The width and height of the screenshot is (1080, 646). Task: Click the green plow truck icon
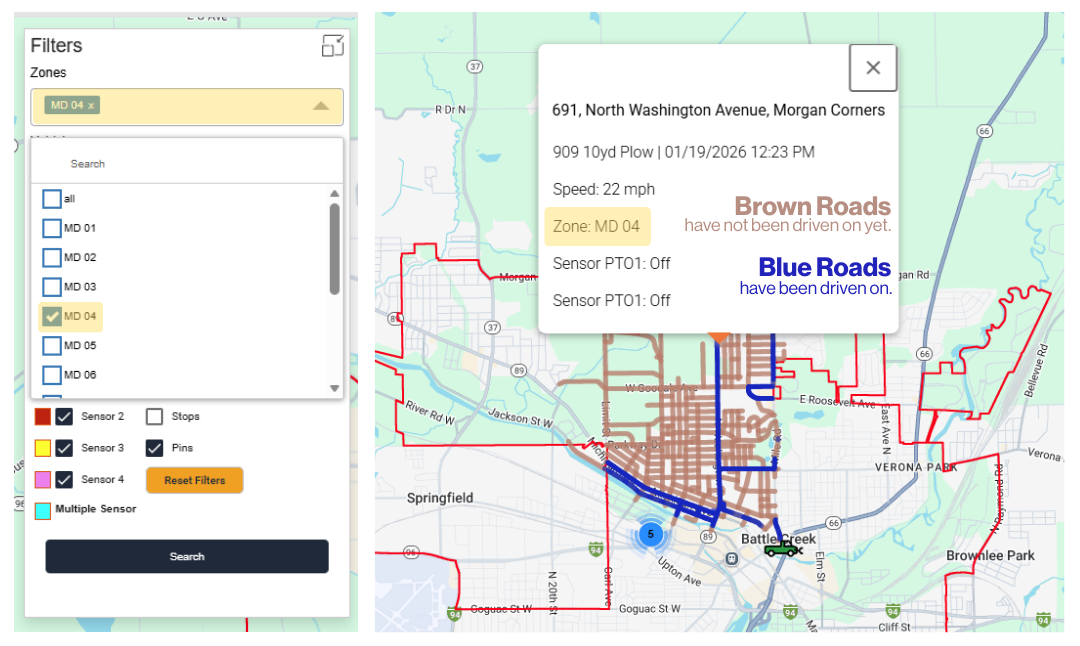point(781,549)
